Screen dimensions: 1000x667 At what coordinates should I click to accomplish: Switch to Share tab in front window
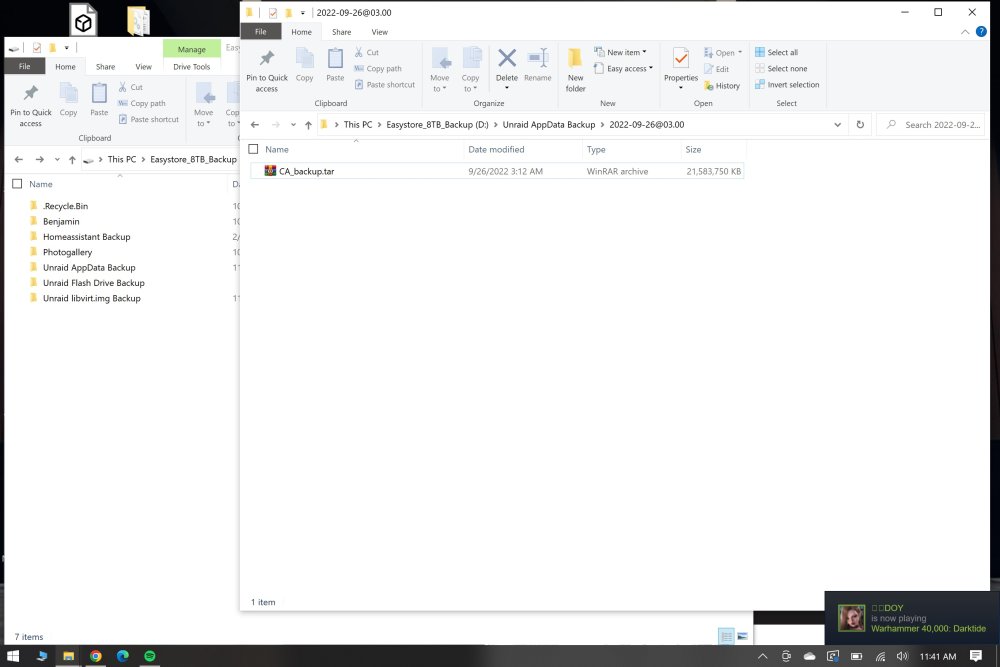341,32
